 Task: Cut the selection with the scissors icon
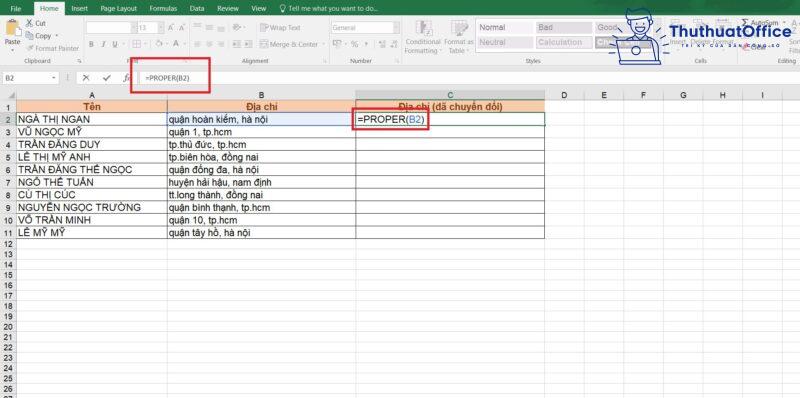tap(29, 23)
